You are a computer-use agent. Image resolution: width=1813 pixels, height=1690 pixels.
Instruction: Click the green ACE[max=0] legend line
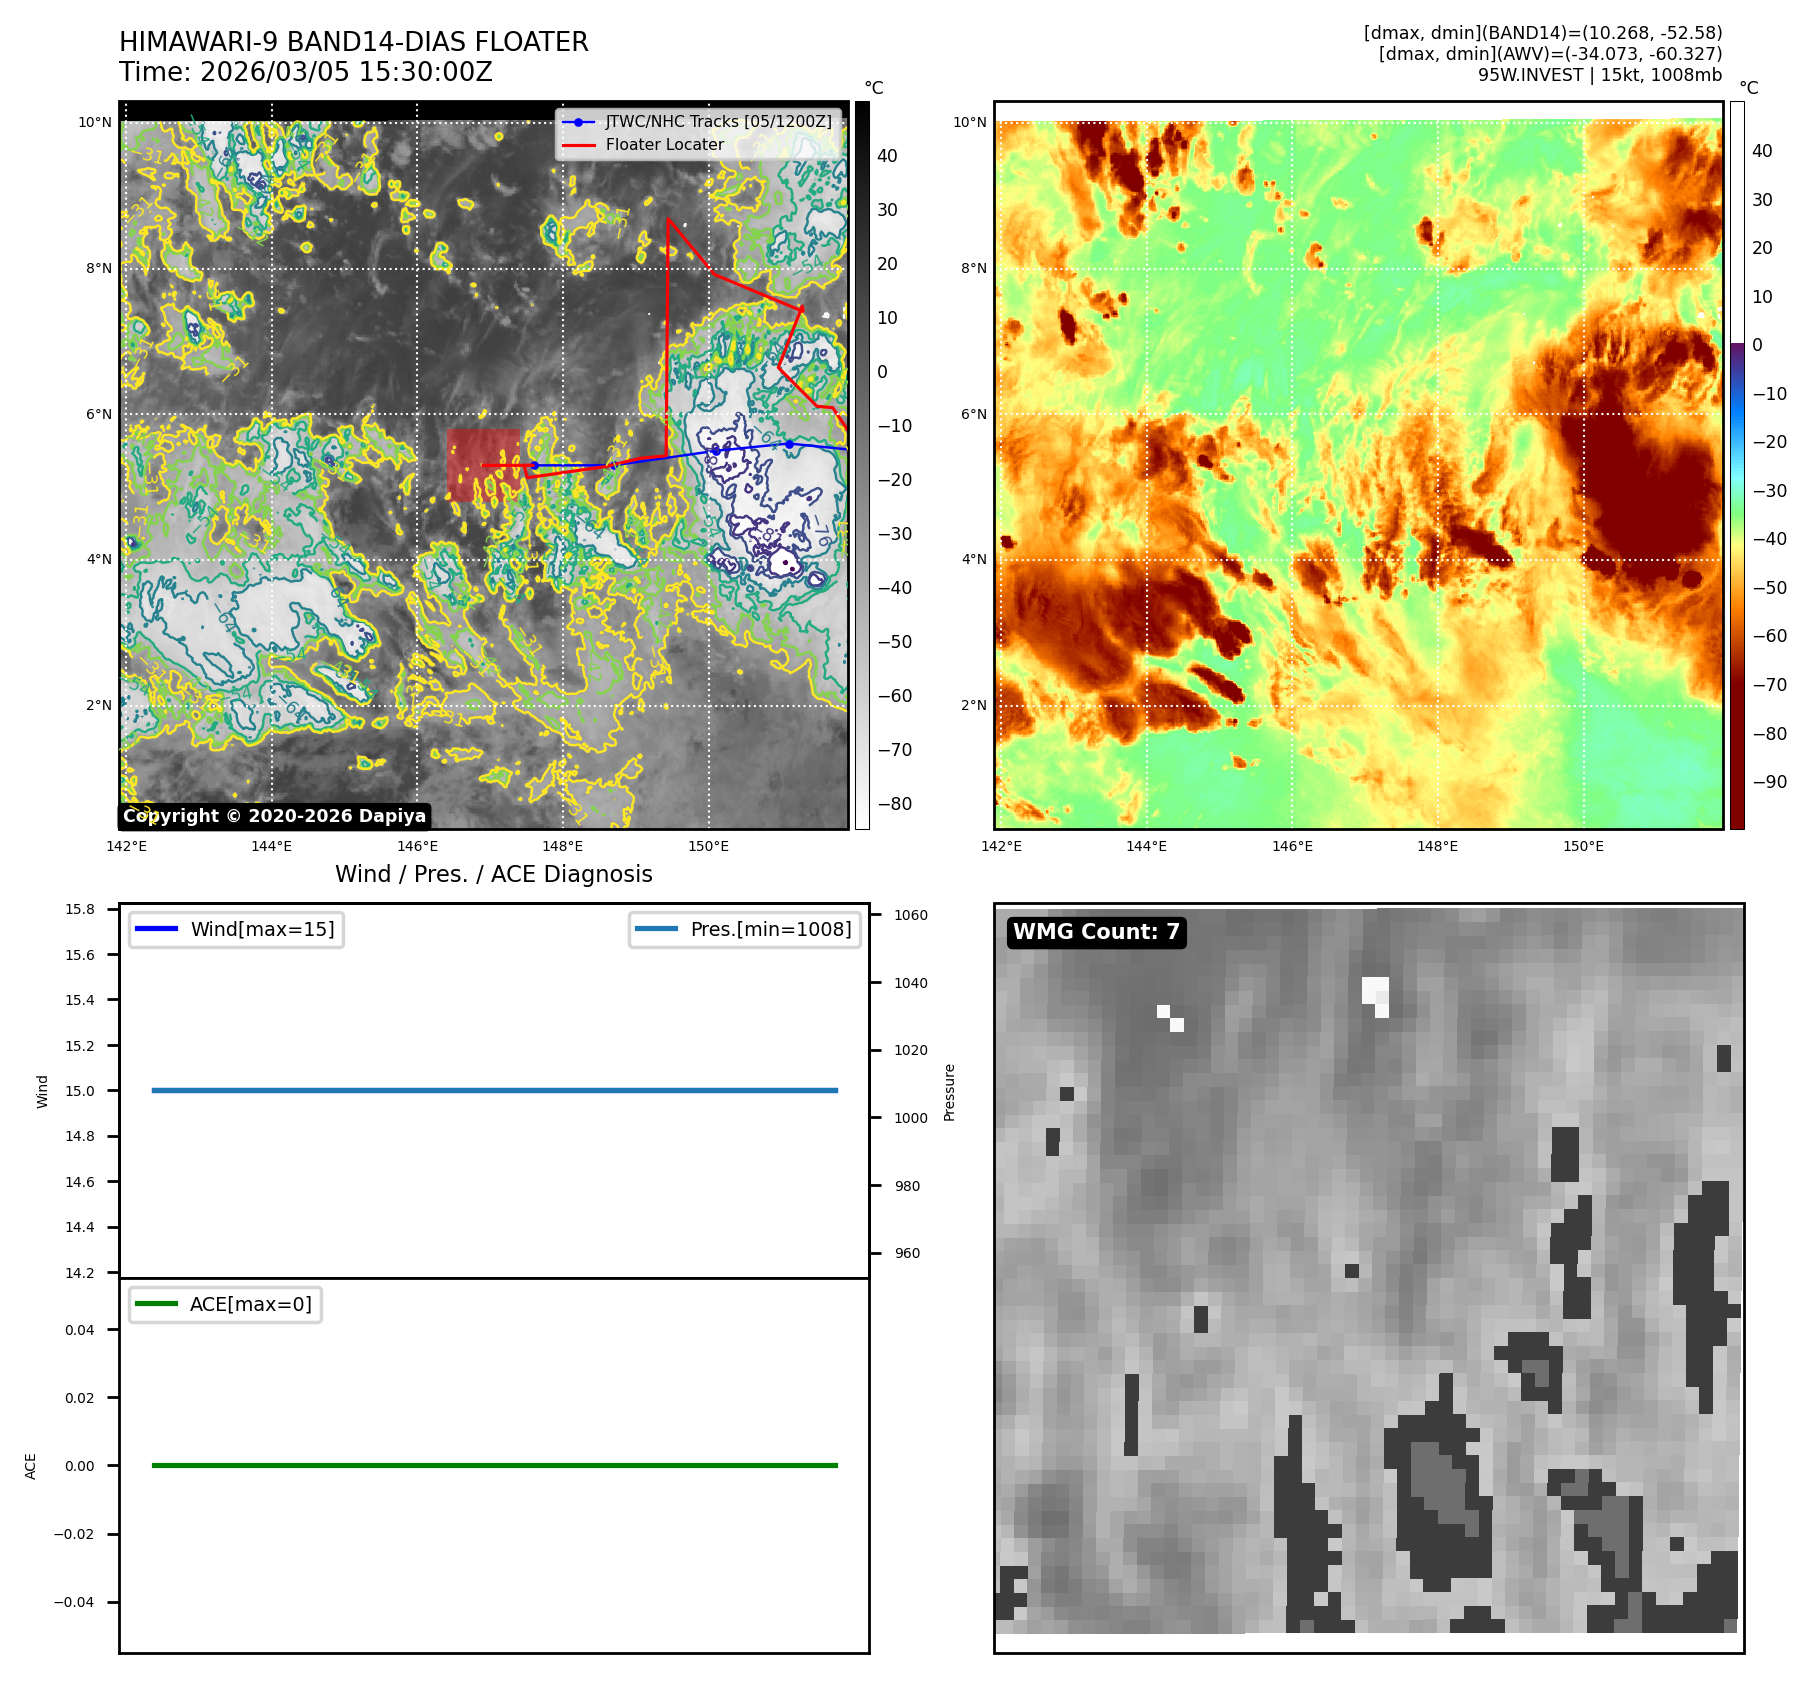coord(156,1304)
